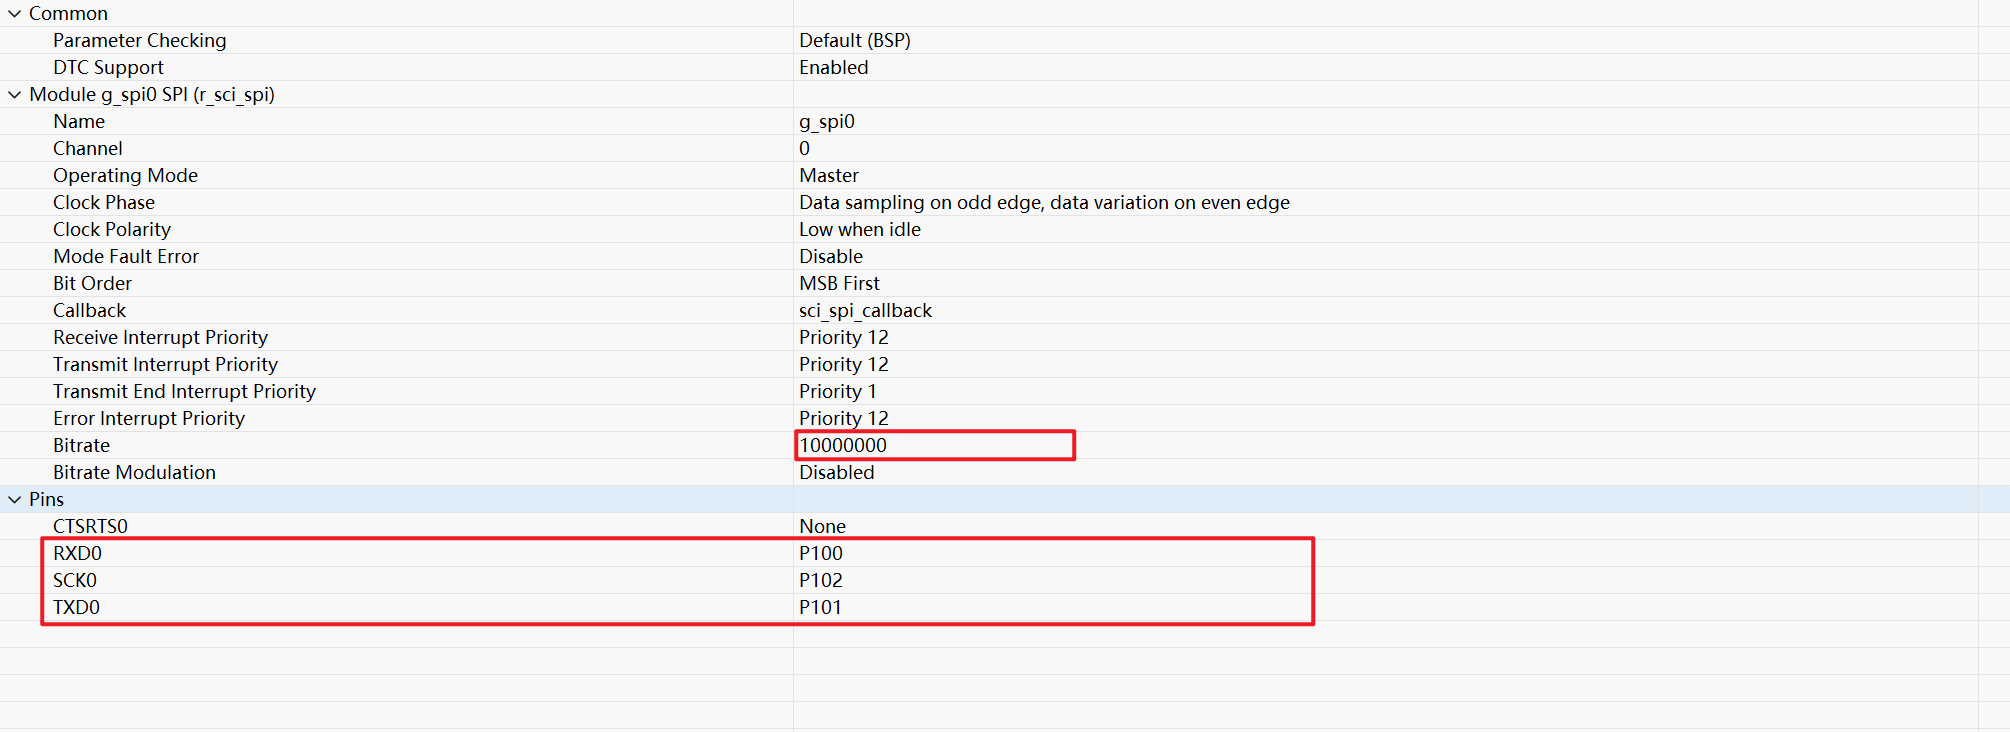Viewport: 2010px width, 732px height.
Task: Select SCK0 pin value P102
Action: pos(821,580)
